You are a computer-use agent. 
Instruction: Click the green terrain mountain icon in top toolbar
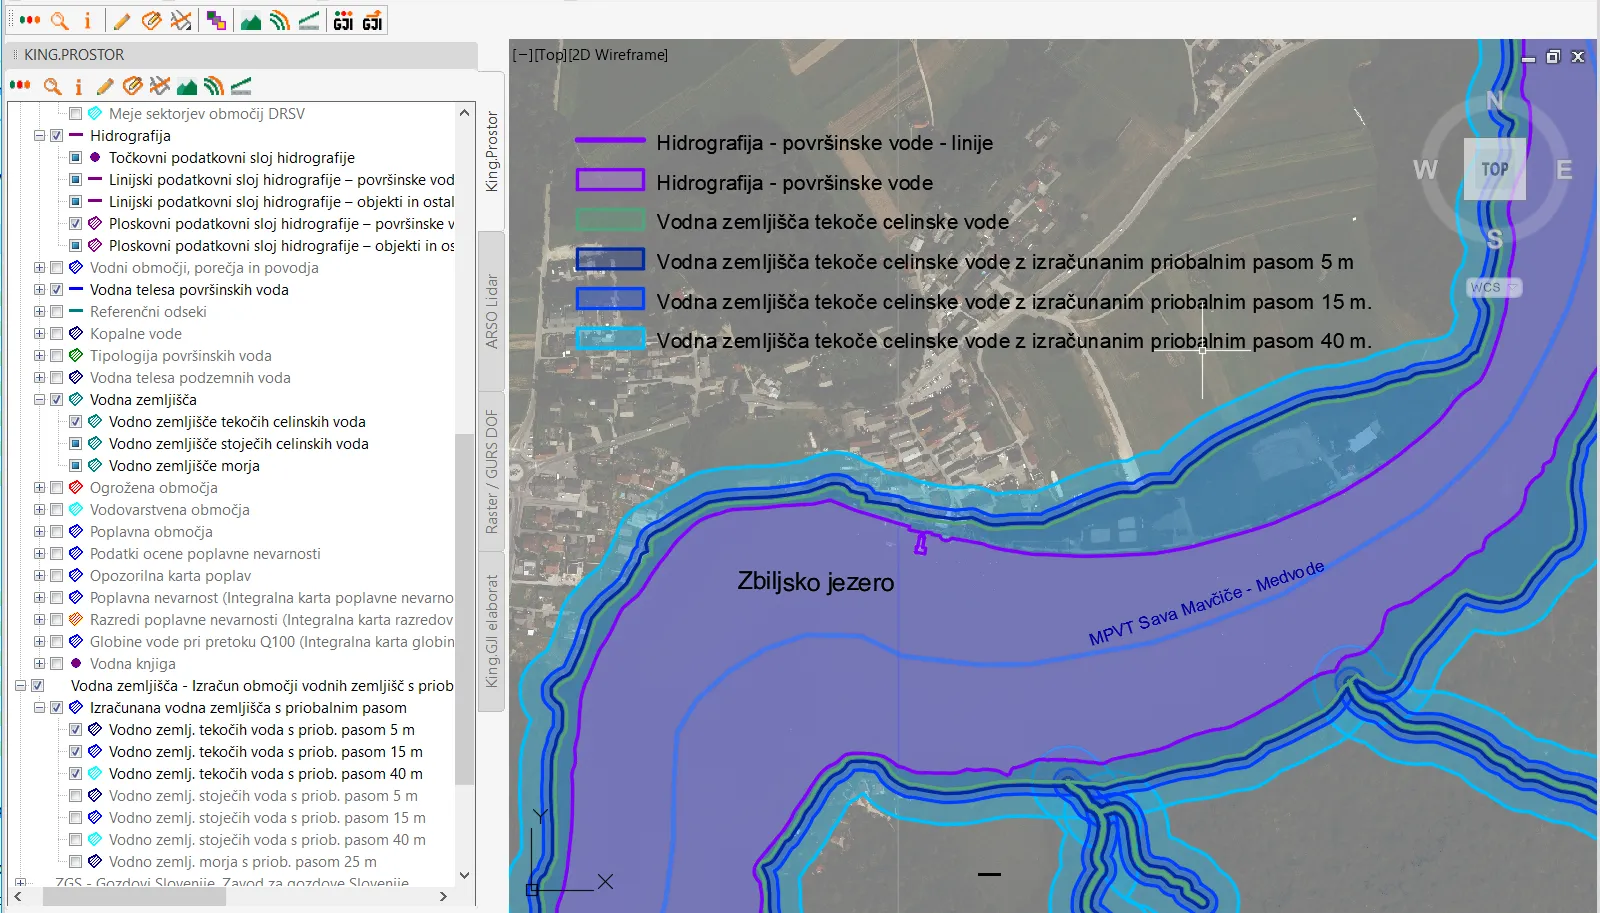point(251,21)
